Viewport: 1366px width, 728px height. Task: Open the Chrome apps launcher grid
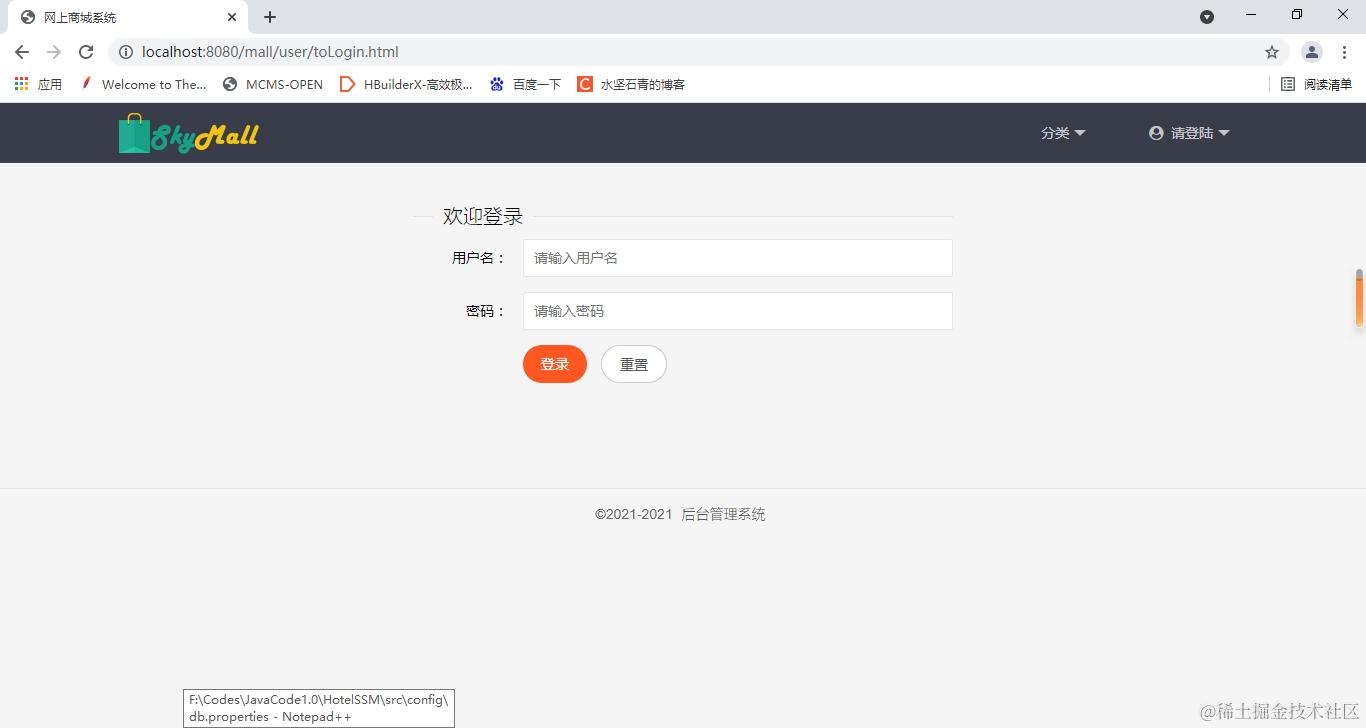pos(20,84)
